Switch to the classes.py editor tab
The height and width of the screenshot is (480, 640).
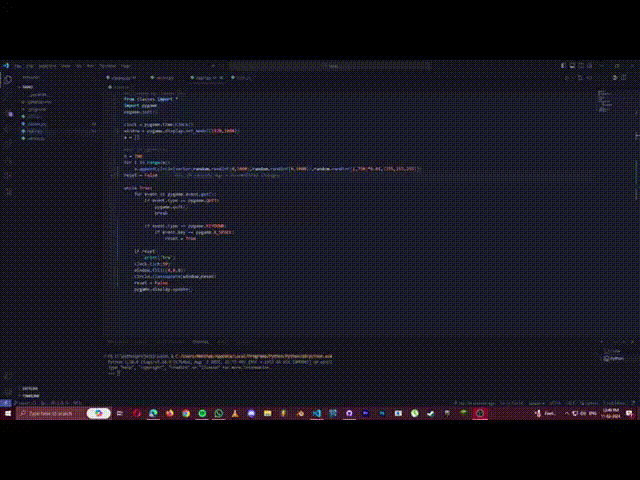pyautogui.click(x=124, y=78)
